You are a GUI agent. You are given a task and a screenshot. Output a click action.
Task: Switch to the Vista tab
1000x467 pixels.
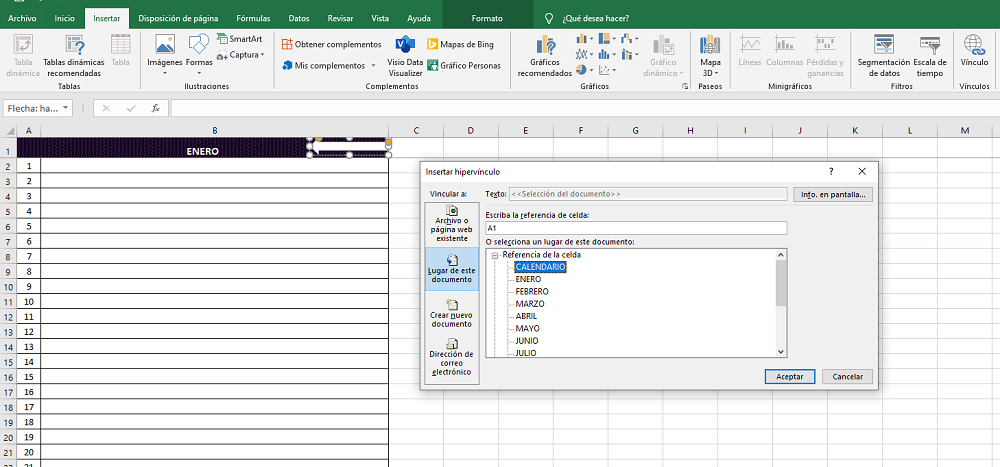tap(380, 19)
